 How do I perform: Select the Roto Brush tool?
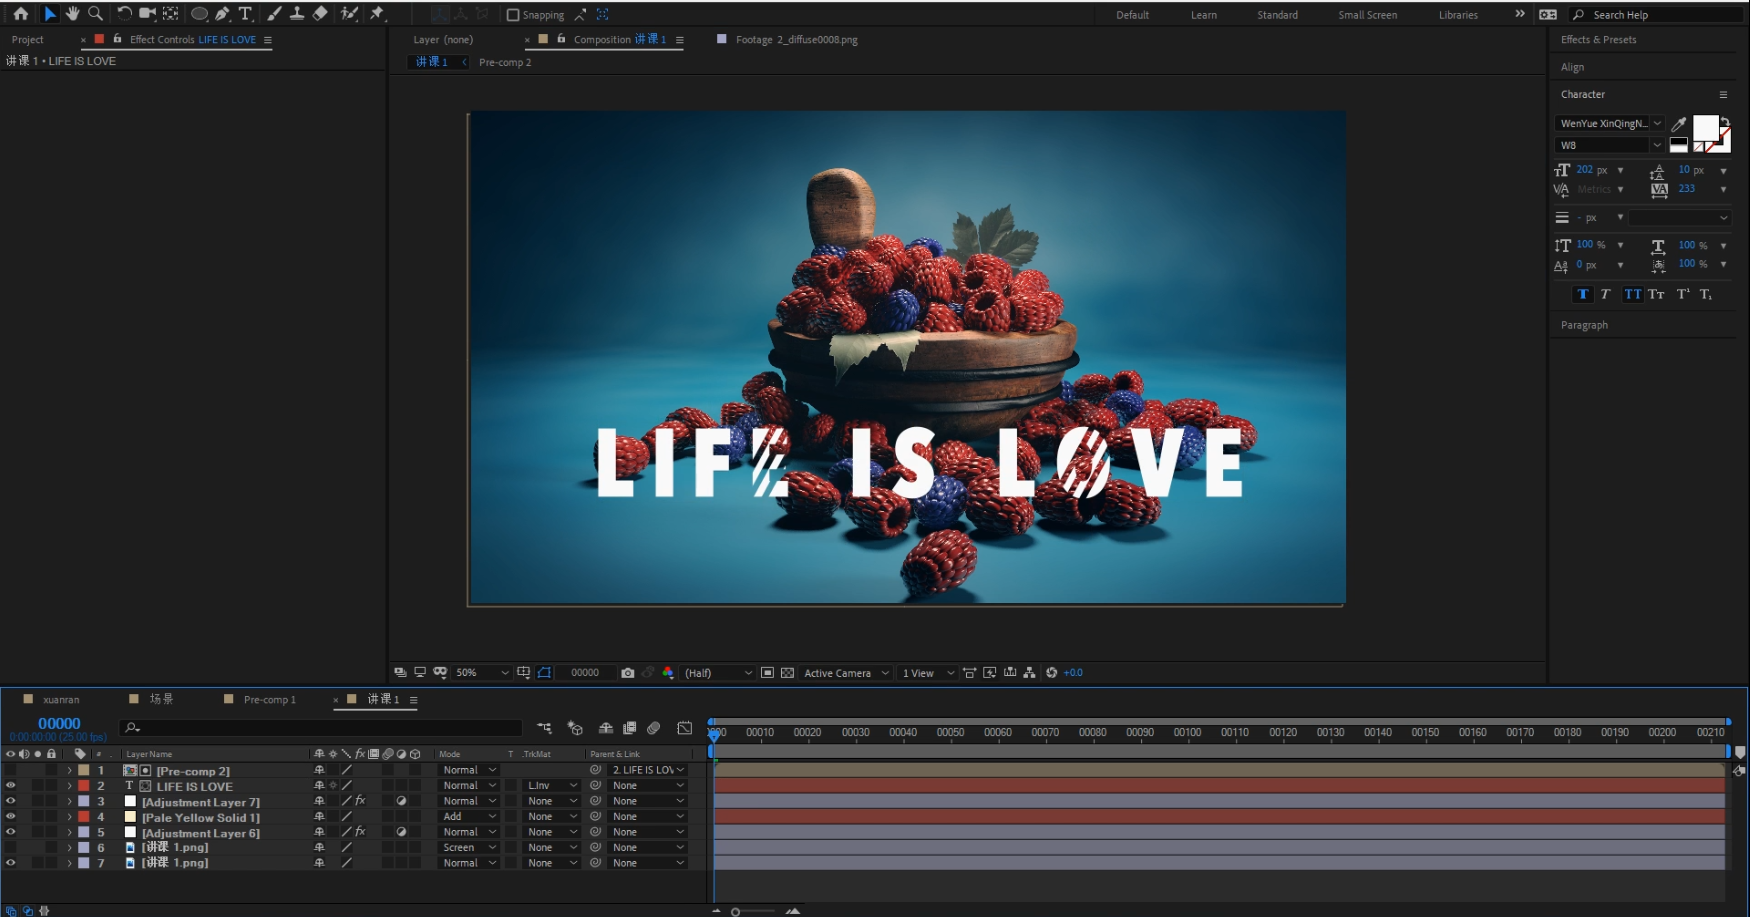point(349,14)
